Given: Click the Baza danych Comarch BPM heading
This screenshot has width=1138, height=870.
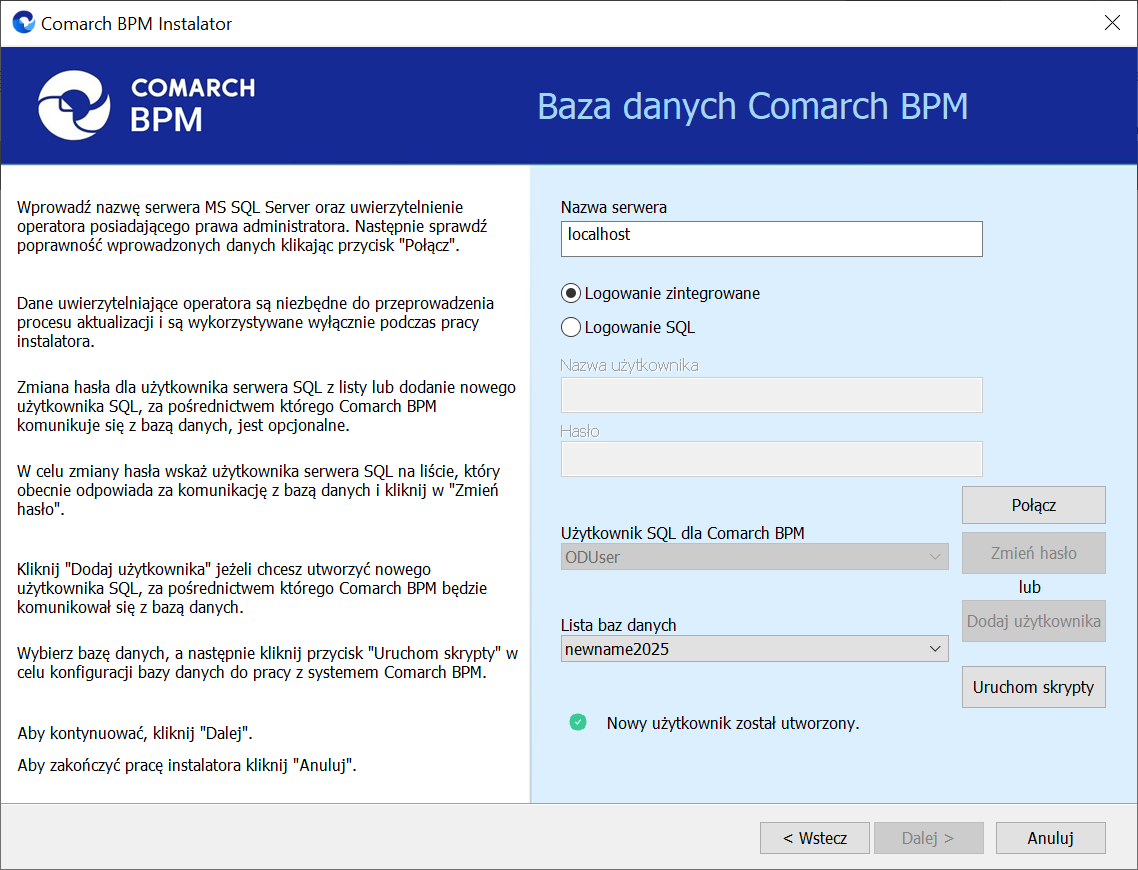Looking at the screenshot, I should click(x=753, y=107).
